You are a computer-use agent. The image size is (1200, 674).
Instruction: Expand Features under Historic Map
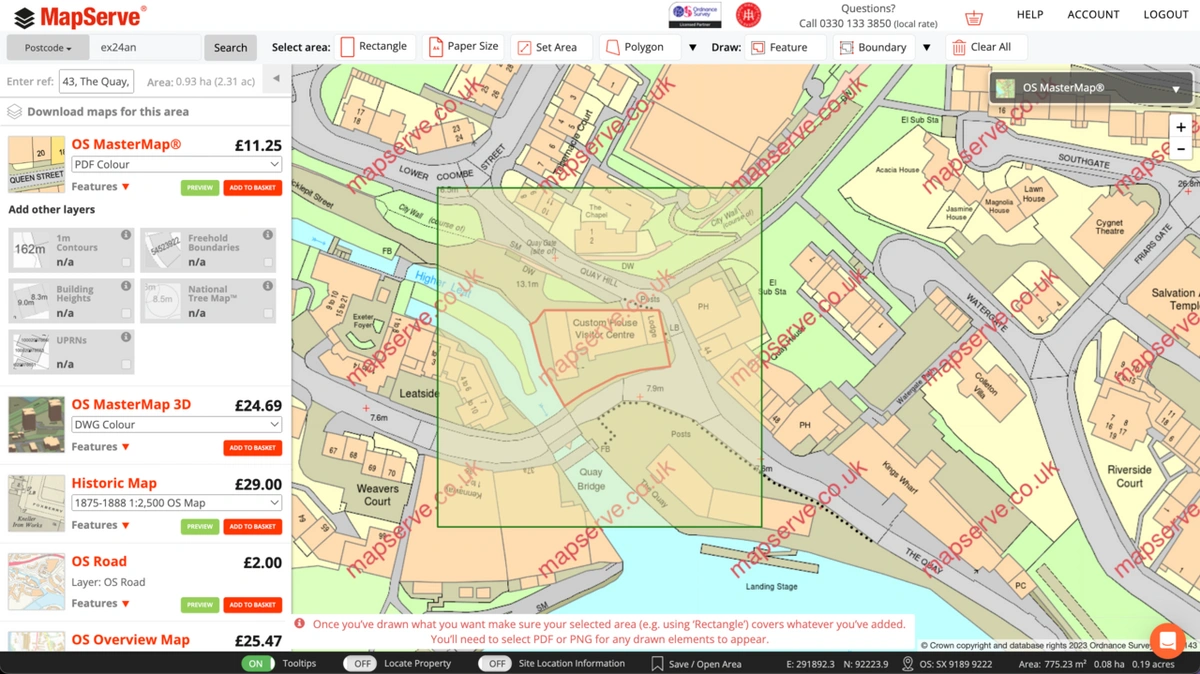101,525
